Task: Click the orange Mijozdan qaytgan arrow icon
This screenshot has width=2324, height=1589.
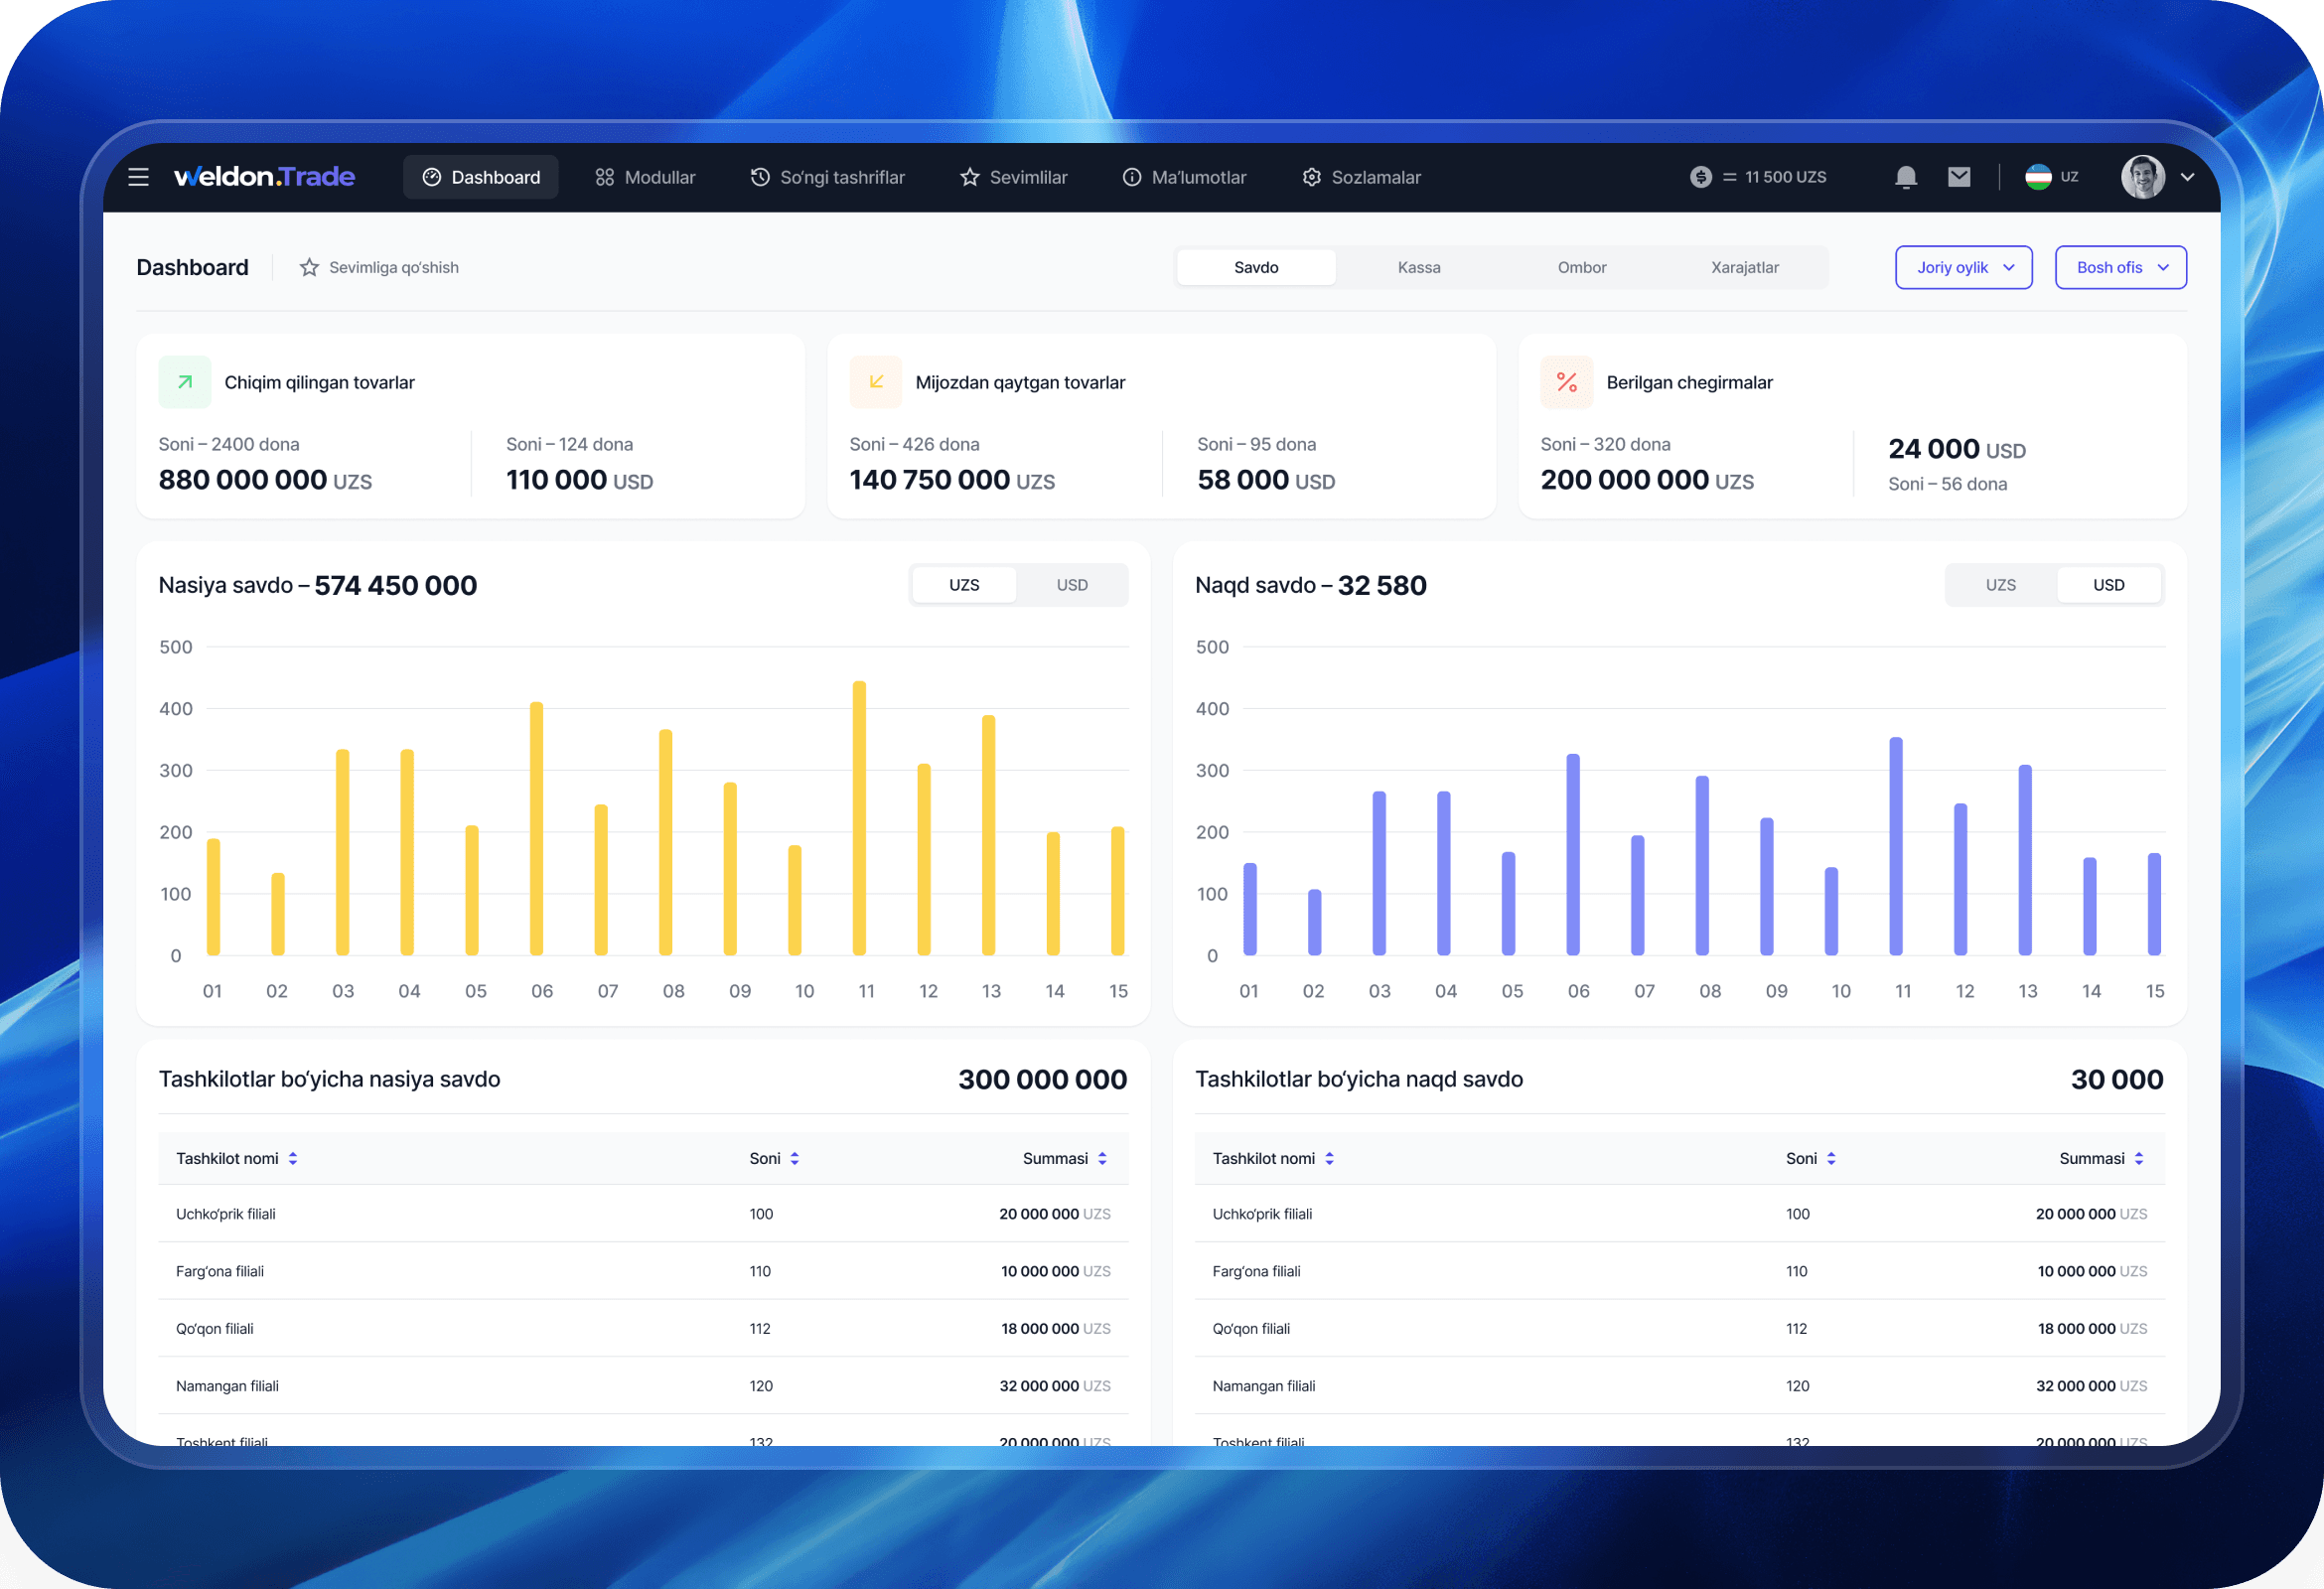Action: (x=876, y=382)
